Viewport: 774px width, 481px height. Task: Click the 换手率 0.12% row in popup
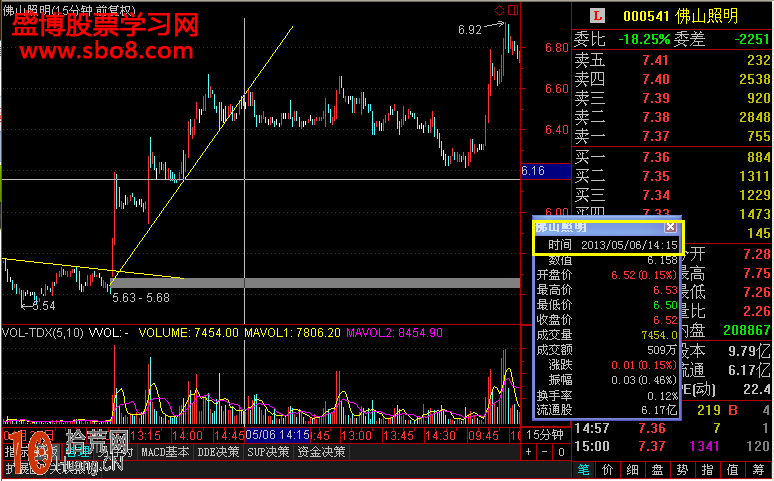tap(607, 396)
